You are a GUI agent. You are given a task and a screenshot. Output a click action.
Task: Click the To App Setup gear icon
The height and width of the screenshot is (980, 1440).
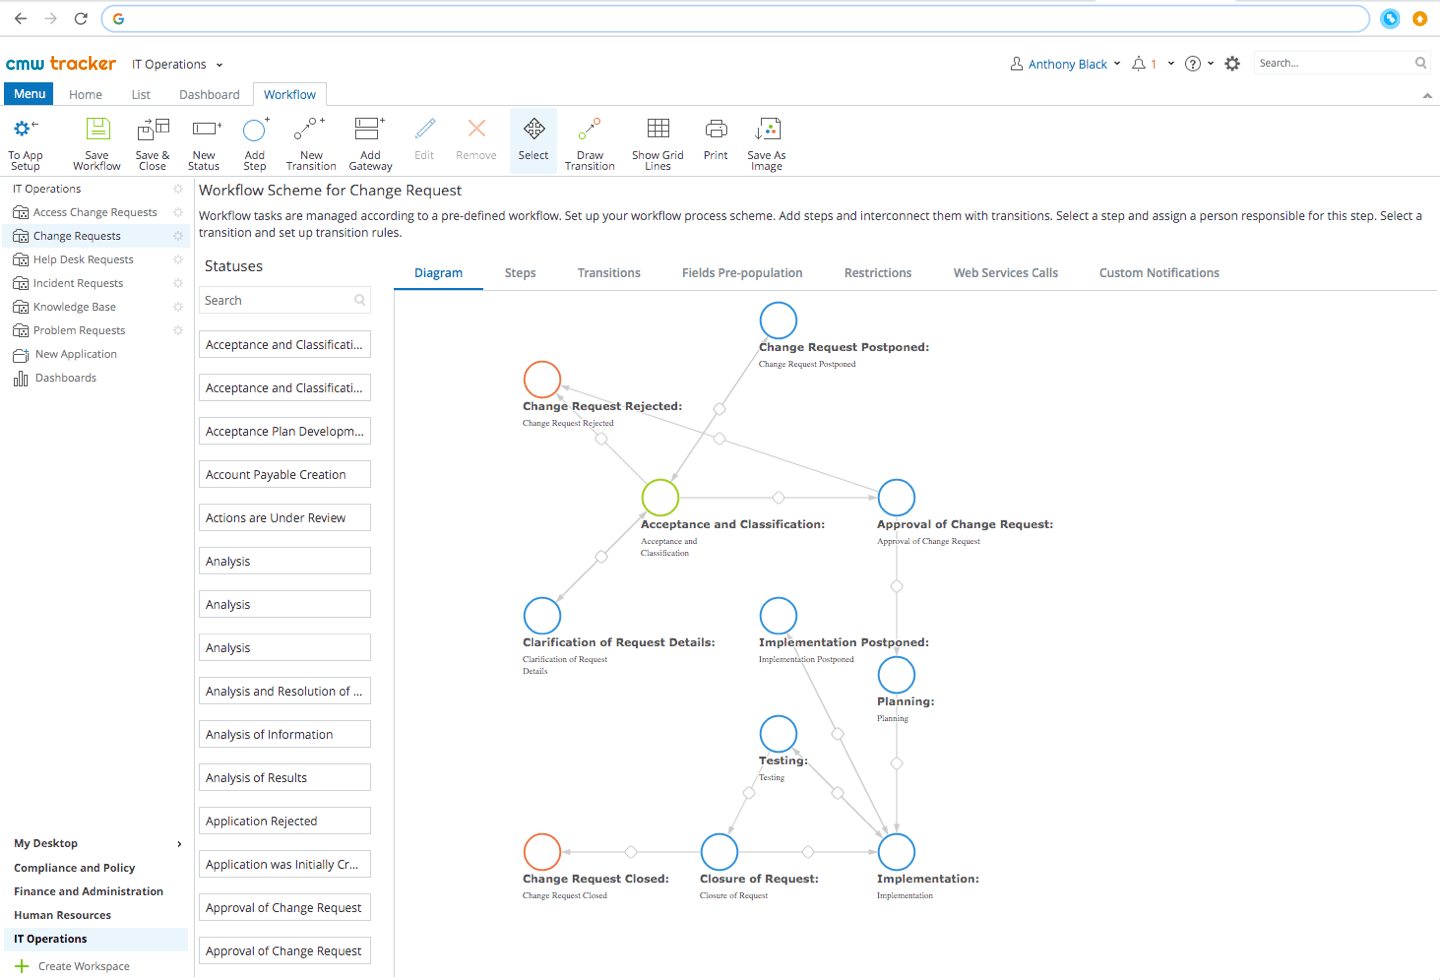click(x=24, y=128)
